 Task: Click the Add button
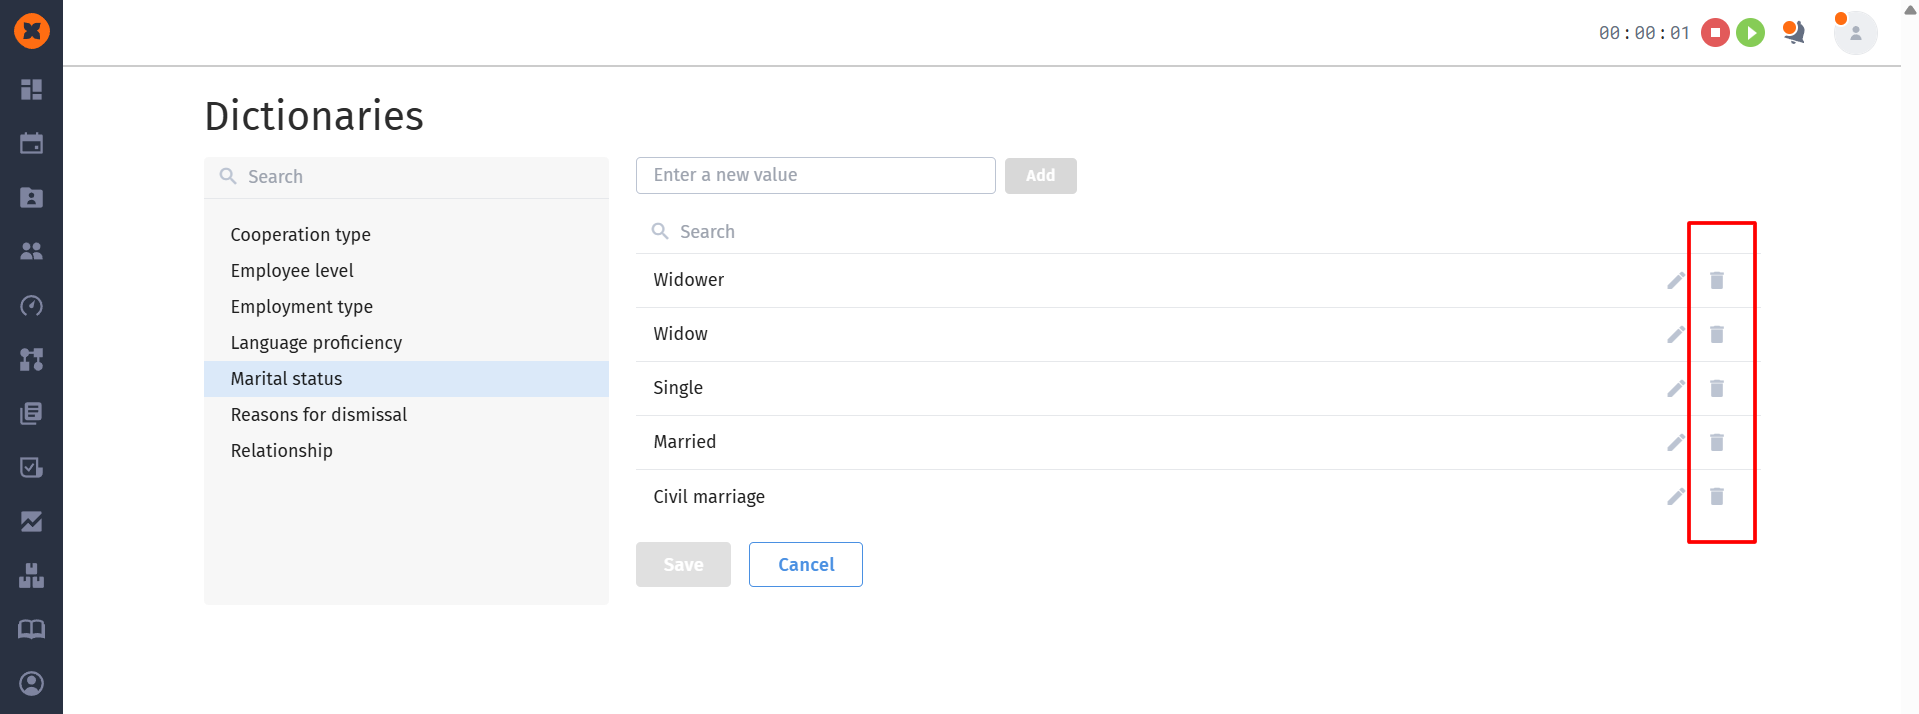click(1040, 176)
